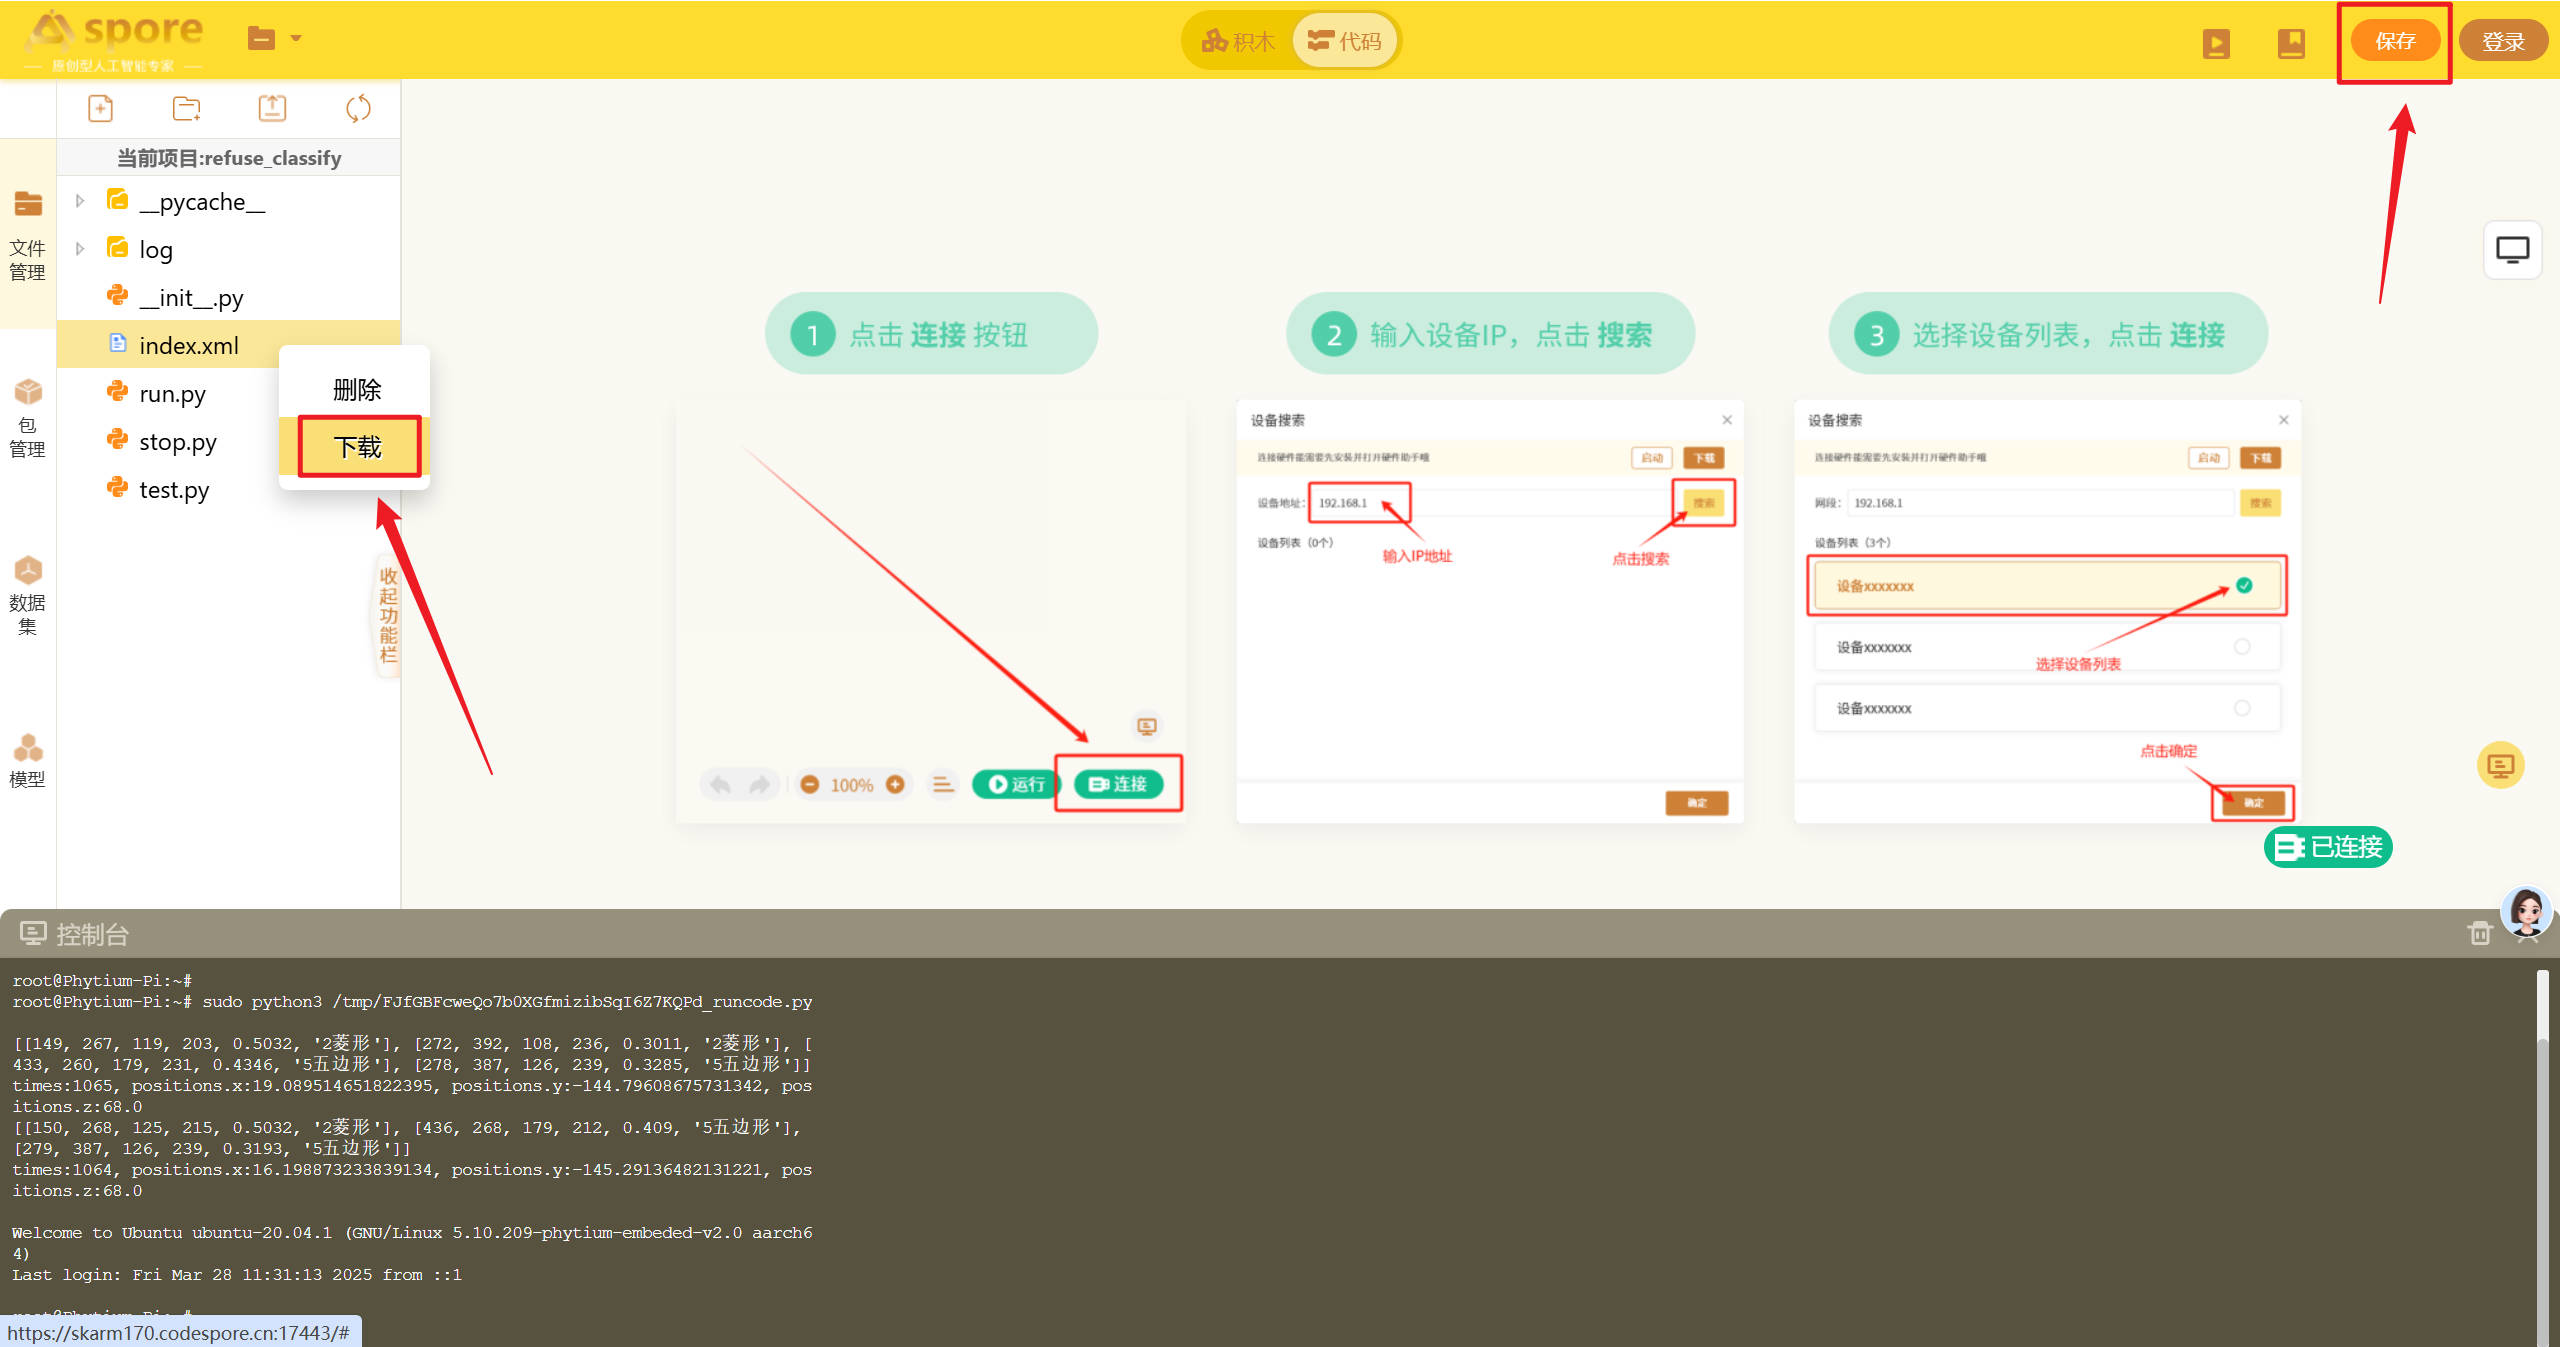Choose 删除 from the context menu
Image resolution: width=2560 pixels, height=1347 pixels.
coord(357,389)
